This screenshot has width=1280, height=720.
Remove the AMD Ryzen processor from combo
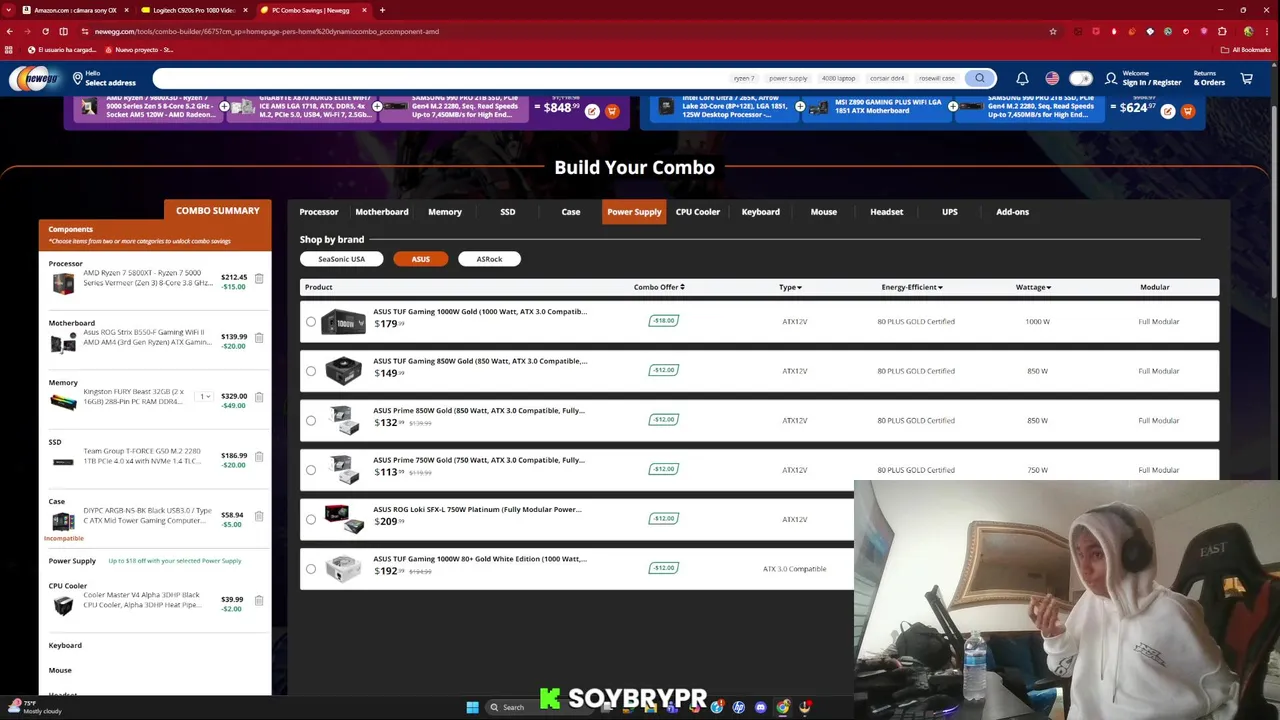(x=259, y=279)
